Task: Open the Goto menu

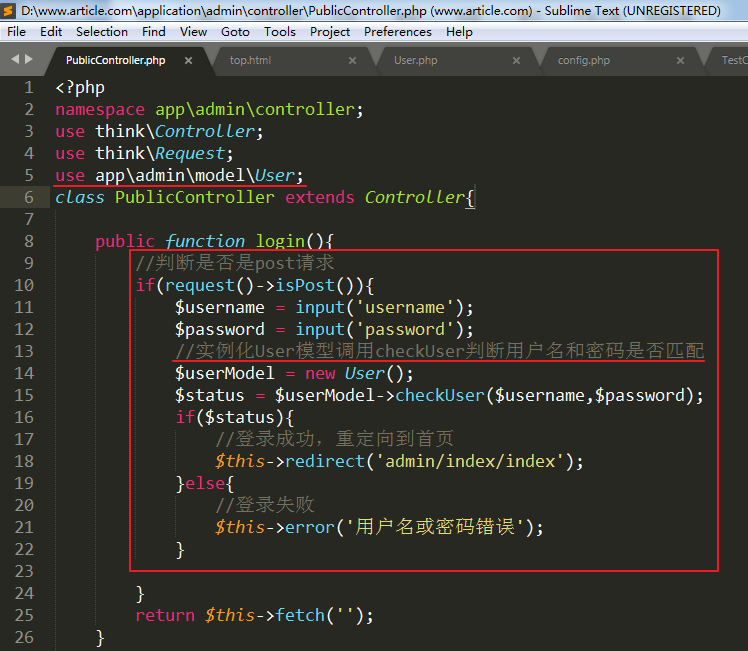Action: coord(235,32)
